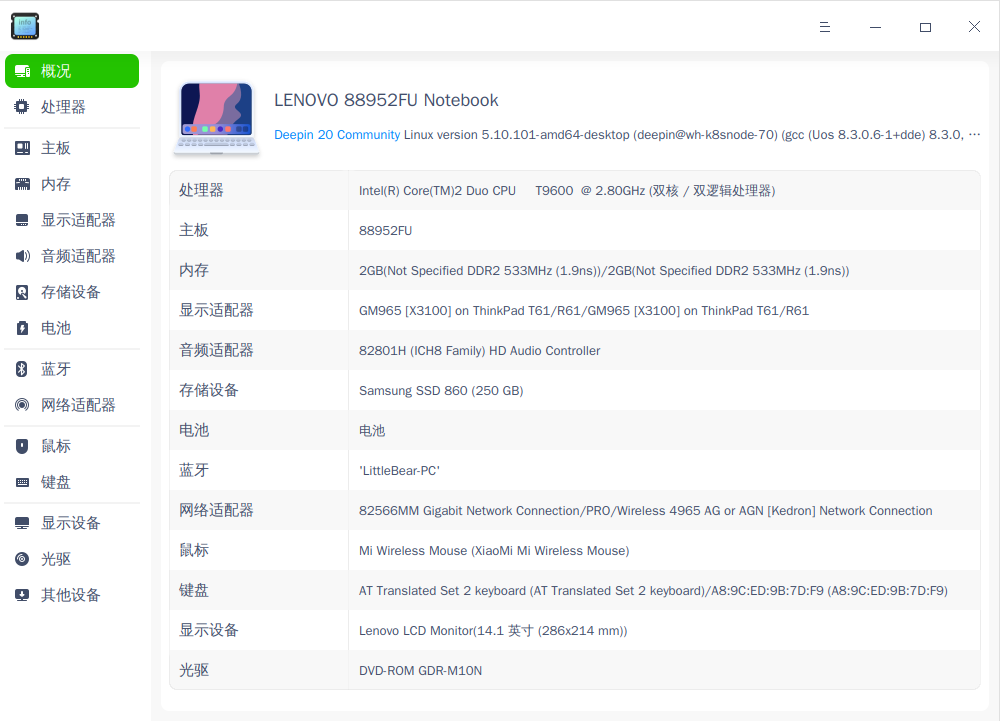
Task: Click the 显示适配器 graphics card icon
Action: (22, 220)
